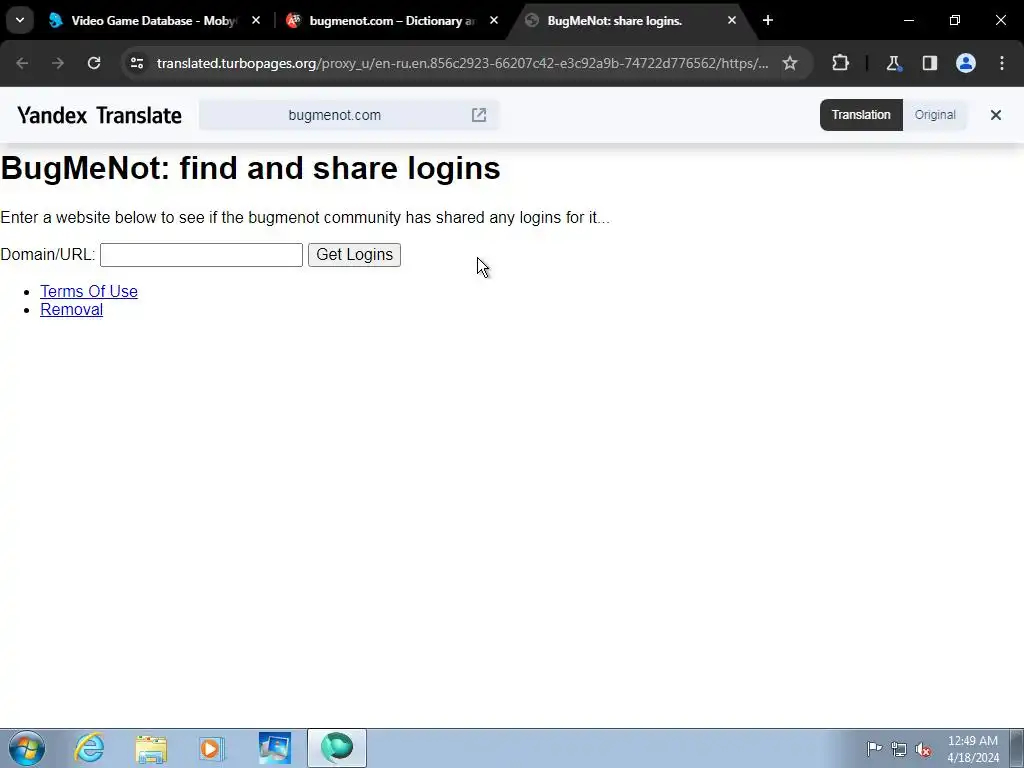Click the Domain/URL label
The image size is (1024, 768).
click(x=48, y=255)
